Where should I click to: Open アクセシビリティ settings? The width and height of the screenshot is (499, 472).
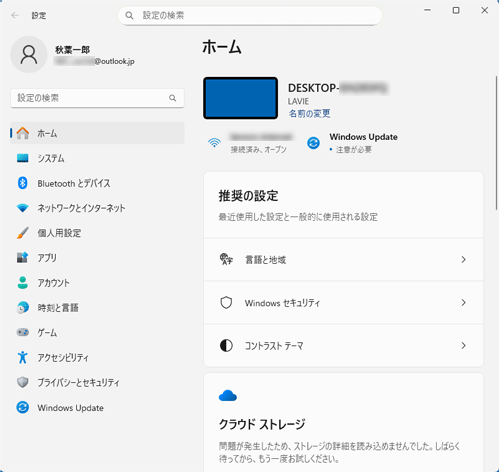click(x=97, y=357)
